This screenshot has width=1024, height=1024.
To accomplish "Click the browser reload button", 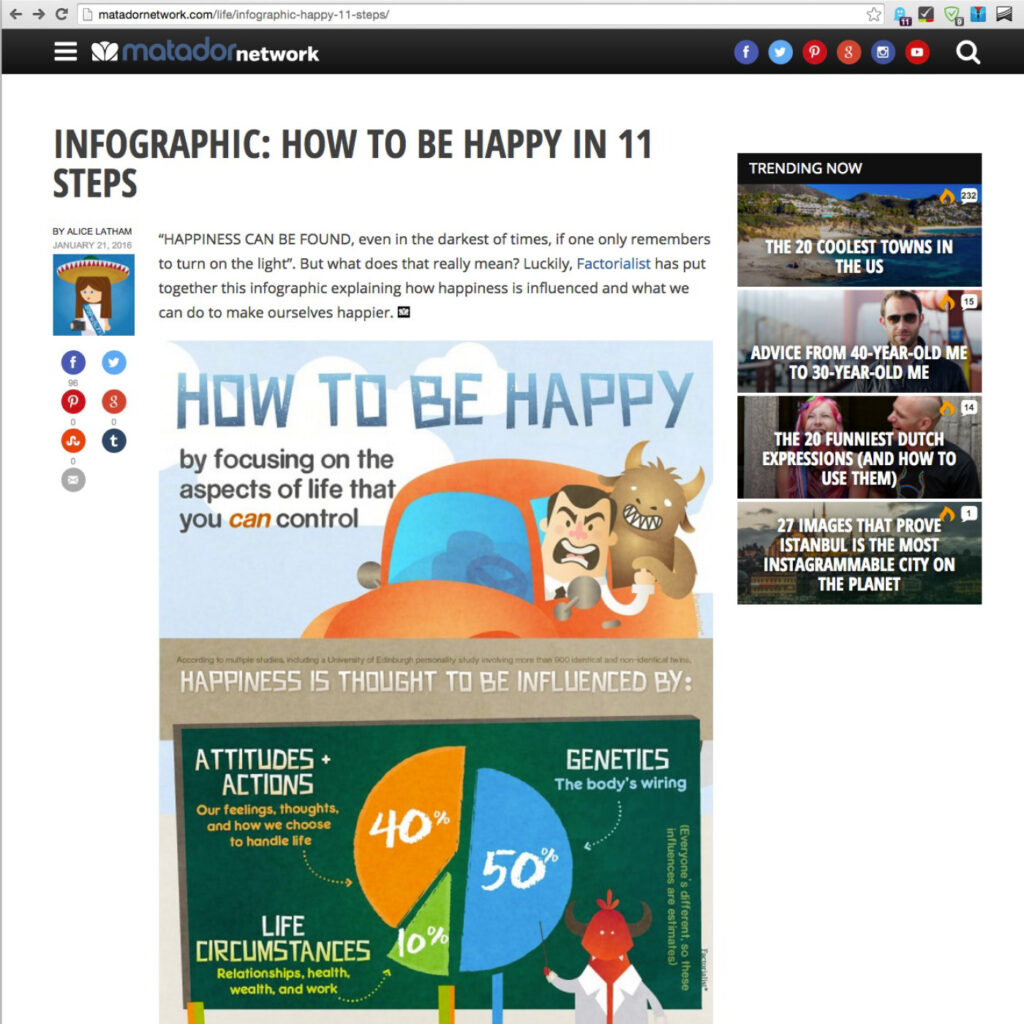I will pyautogui.click(x=61, y=14).
